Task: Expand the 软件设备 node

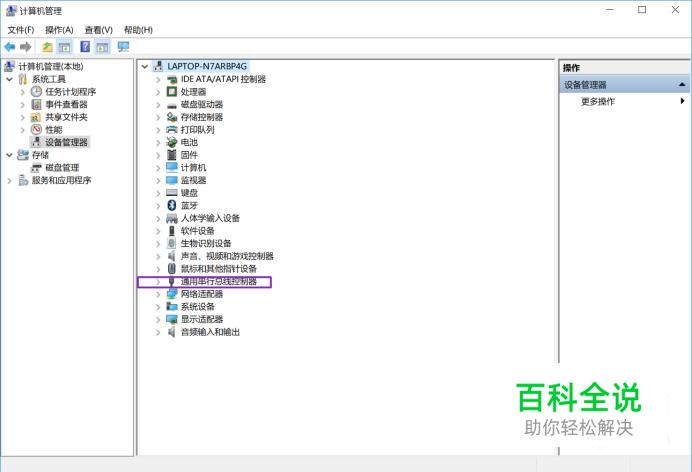Action: tap(158, 231)
